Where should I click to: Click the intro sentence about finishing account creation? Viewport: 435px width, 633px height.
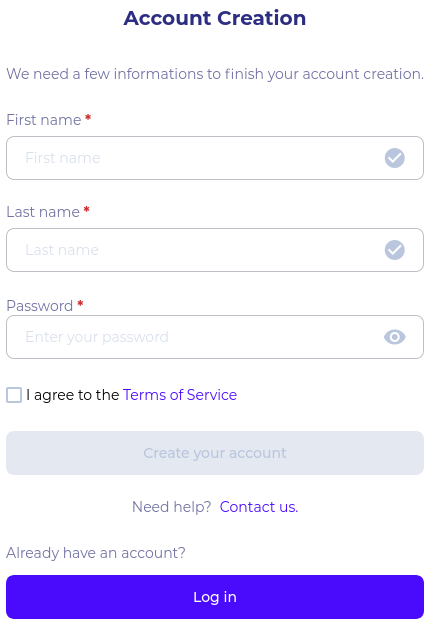click(x=215, y=74)
